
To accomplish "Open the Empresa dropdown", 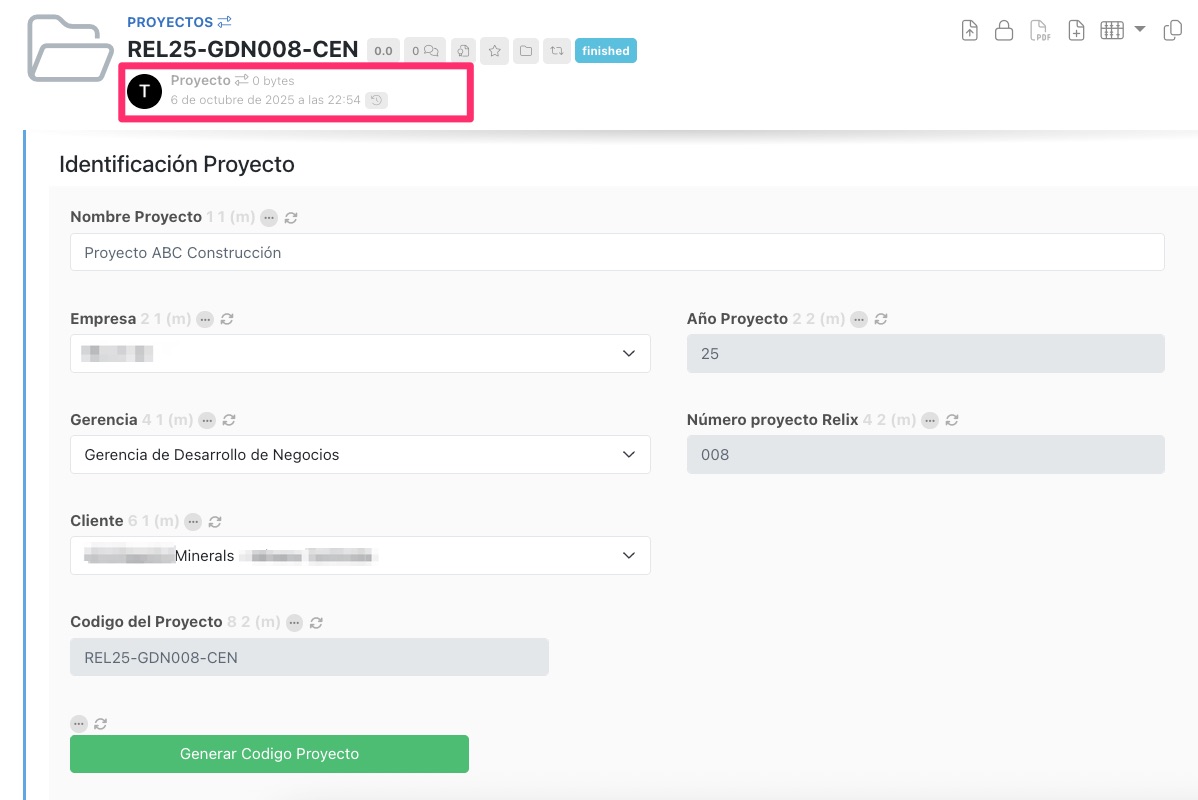I will coord(360,354).
